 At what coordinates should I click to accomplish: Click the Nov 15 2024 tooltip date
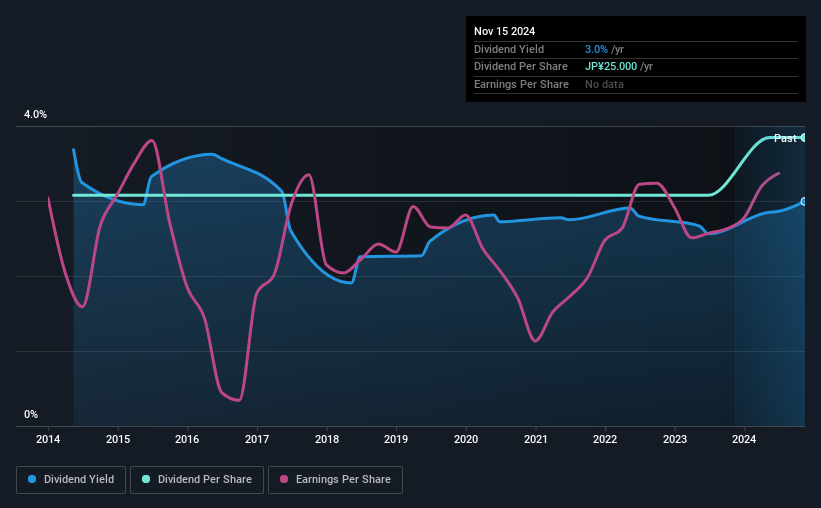coord(504,31)
